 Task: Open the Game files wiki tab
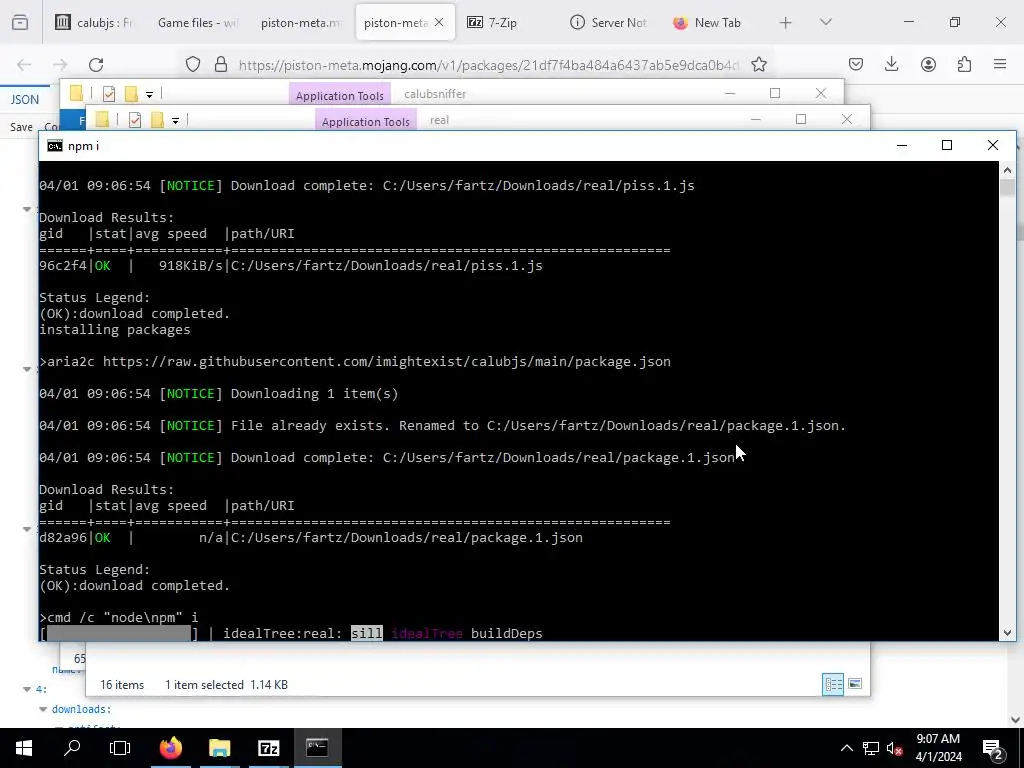click(x=197, y=22)
